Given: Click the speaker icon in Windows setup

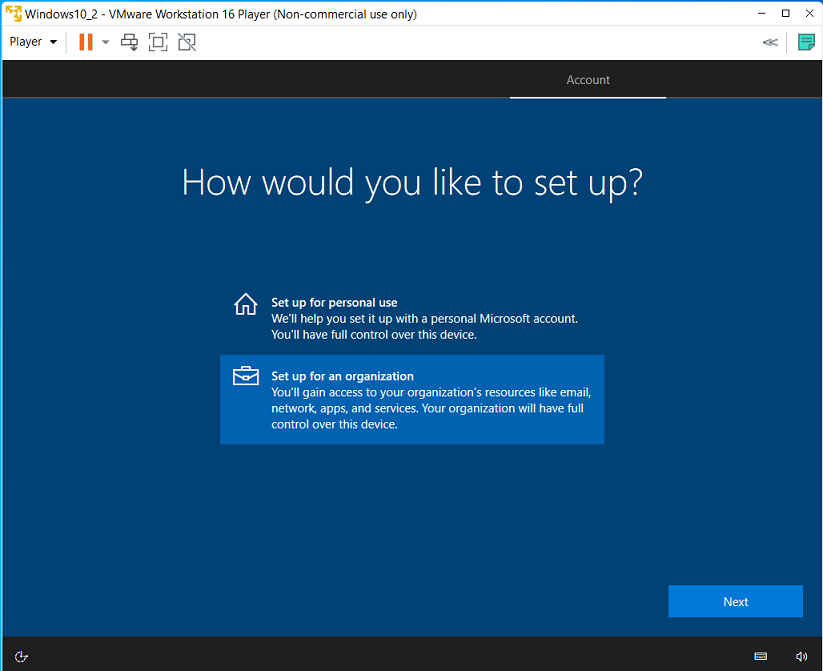Looking at the screenshot, I should (x=800, y=657).
